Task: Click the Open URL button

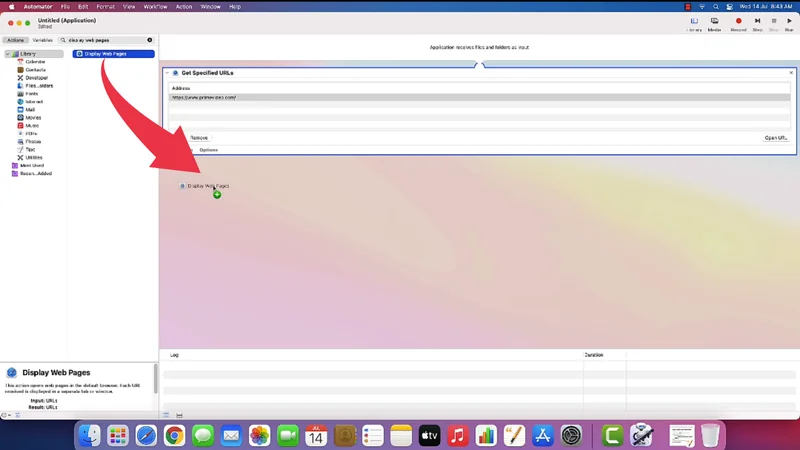Action: [x=775, y=138]
